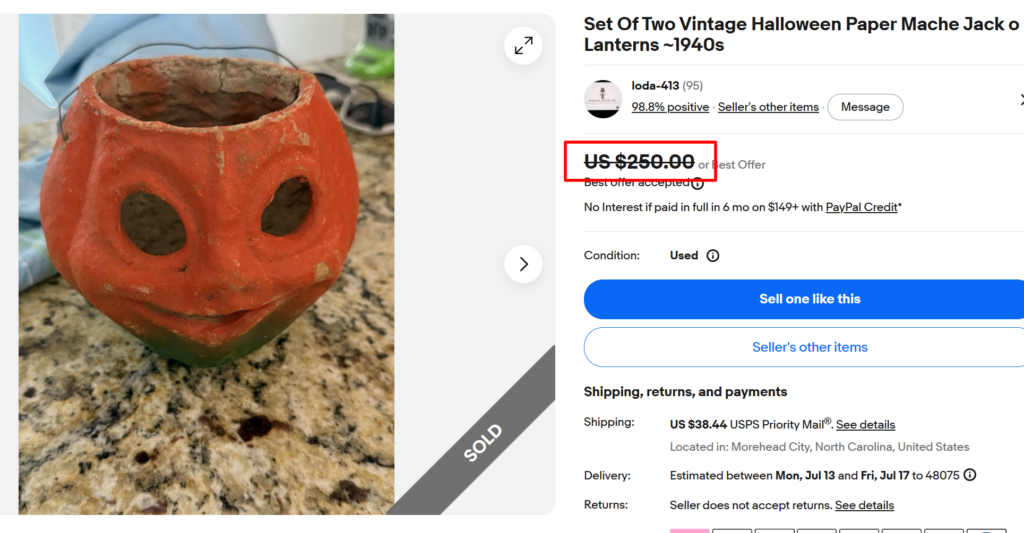Open Seller's other items link near seller name
Viewport: 1024px width, 533px height.
(768, 107)
